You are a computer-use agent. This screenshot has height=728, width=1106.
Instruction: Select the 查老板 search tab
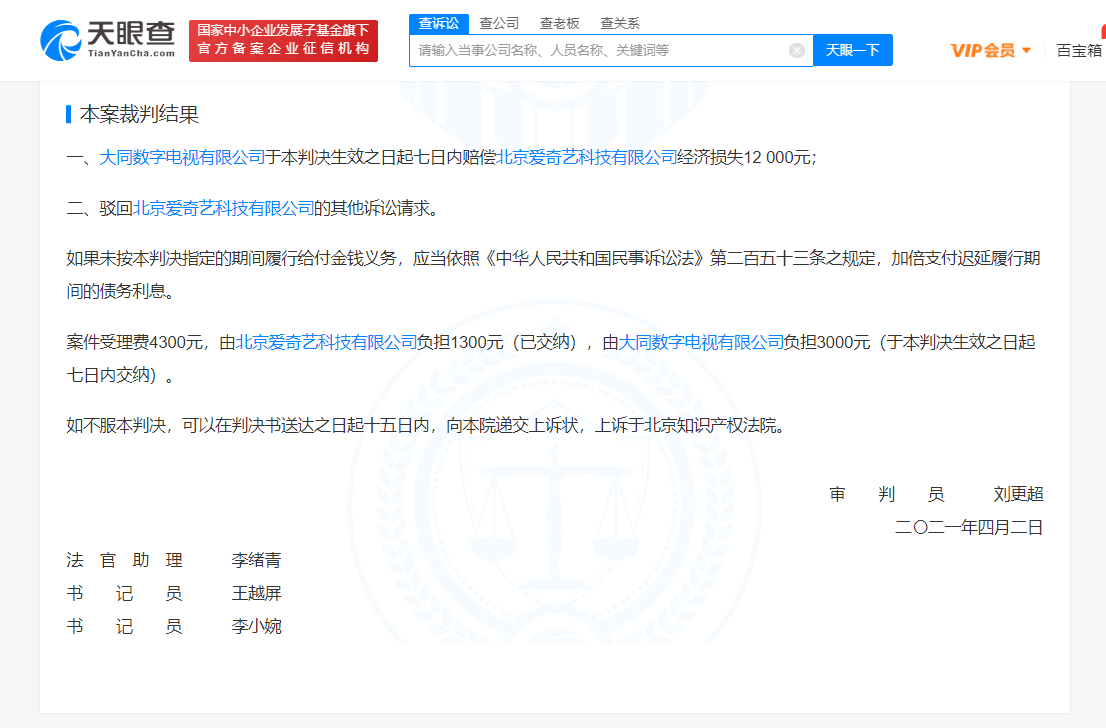click(559, 23)
